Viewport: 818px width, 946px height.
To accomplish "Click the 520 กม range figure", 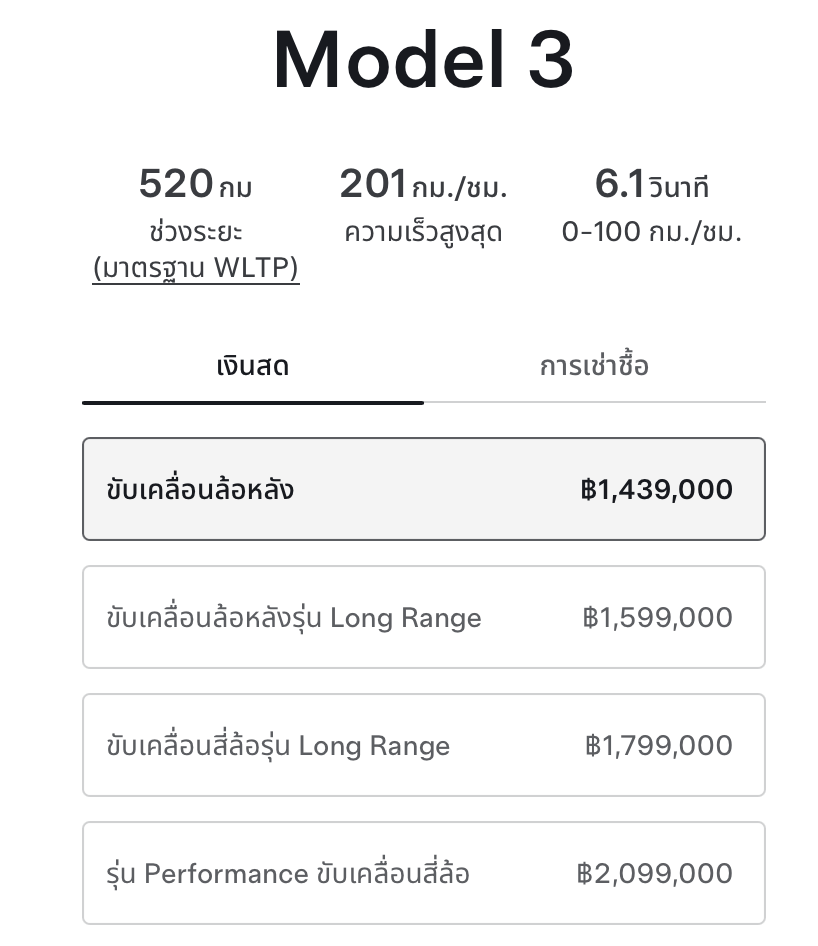I will point(195,185).
